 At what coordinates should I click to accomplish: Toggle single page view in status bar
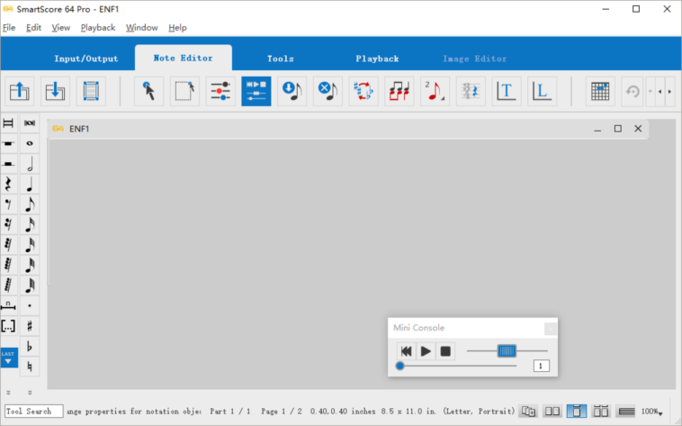coord(577,411)
